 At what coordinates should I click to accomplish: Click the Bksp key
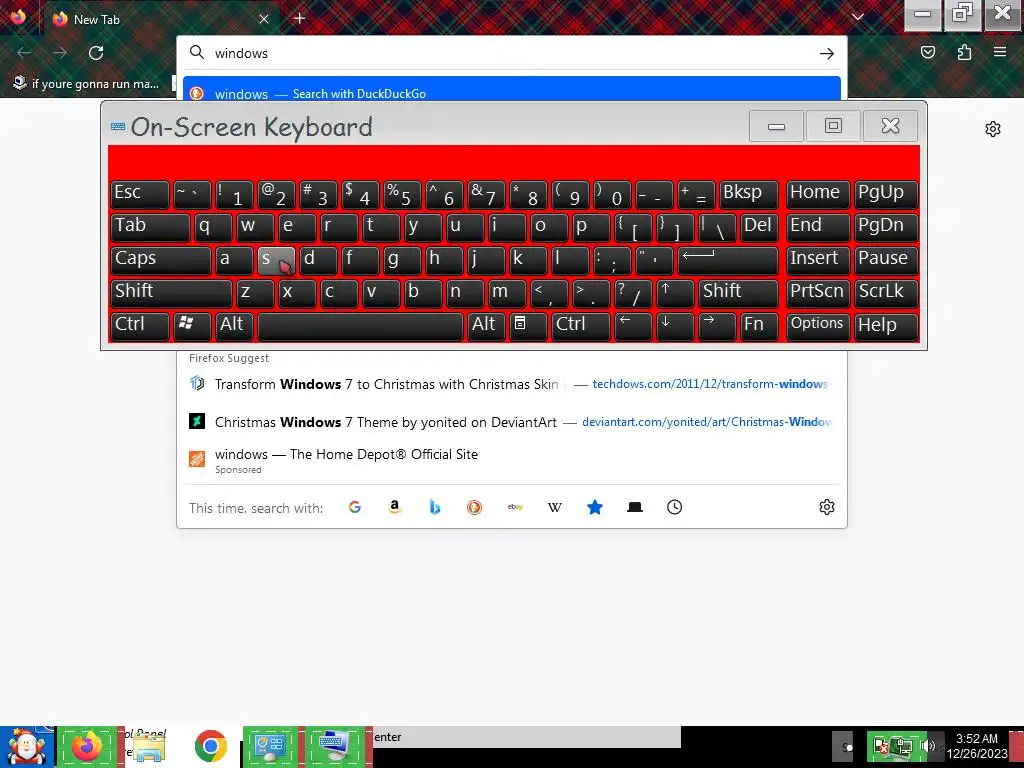tap(749, 194)
